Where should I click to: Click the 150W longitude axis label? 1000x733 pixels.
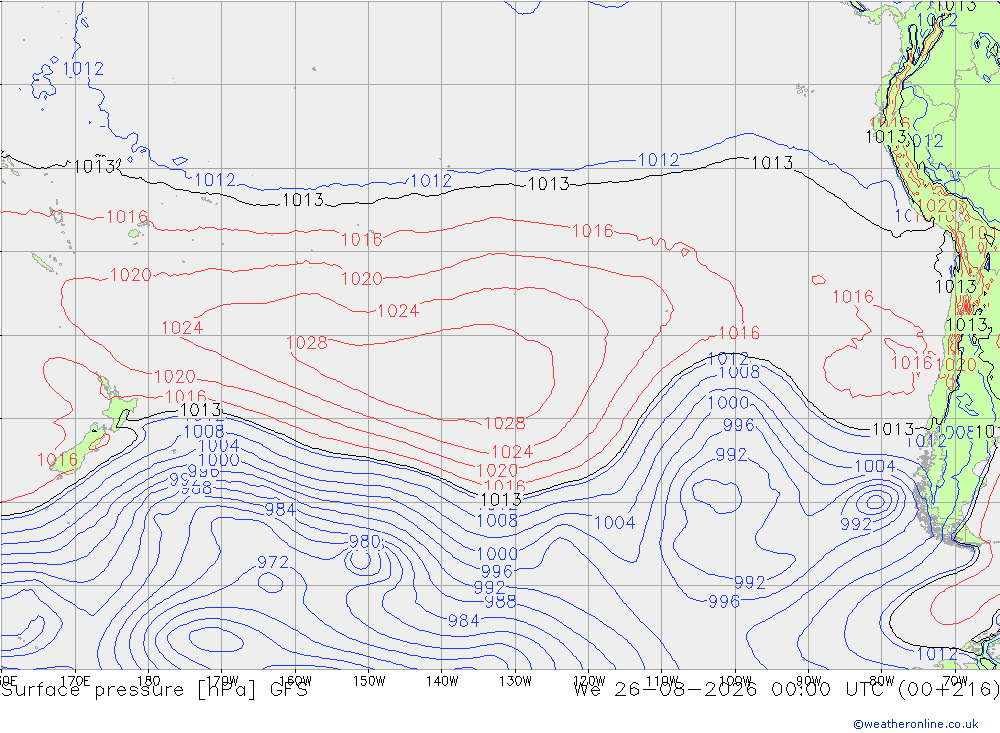(369, 681)
